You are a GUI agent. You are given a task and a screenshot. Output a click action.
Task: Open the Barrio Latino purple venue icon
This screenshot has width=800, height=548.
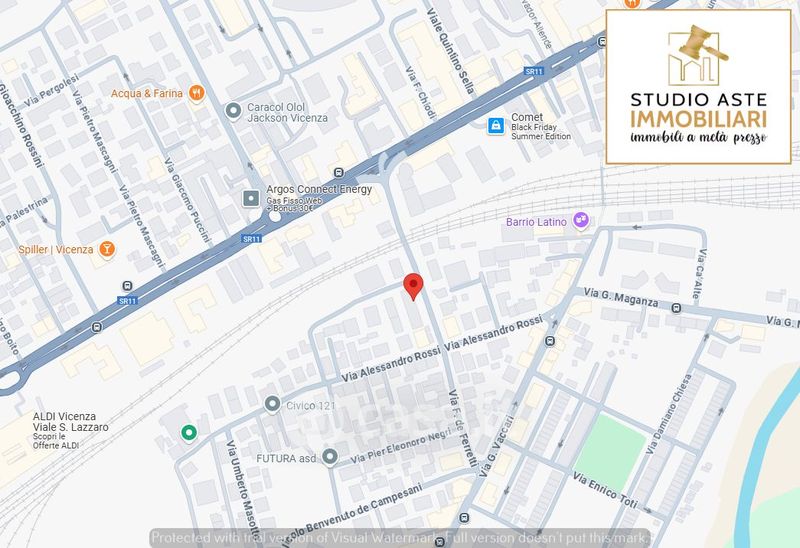point(581,221)
